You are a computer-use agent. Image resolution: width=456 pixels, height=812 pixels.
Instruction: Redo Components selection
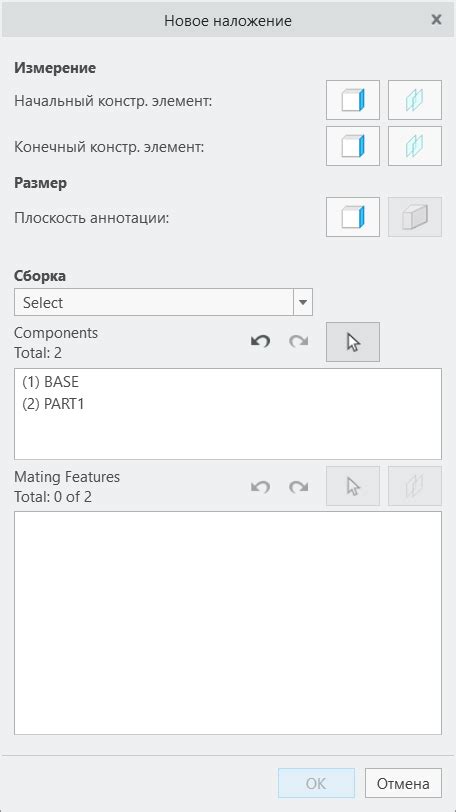click(299, 342)
